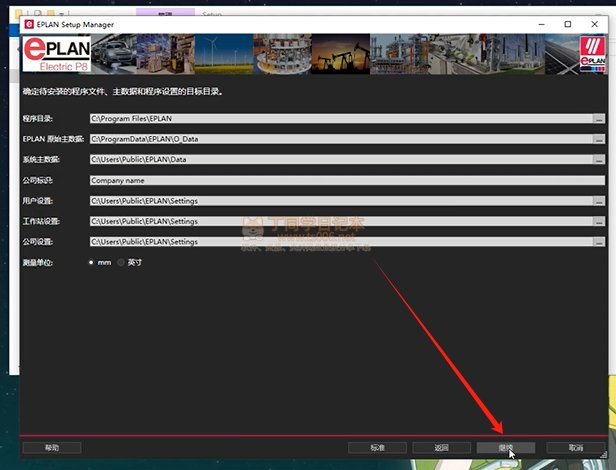This screenshot has height=470, width=616.
Task: Open help with the 帮助 button
Action: 51,447
